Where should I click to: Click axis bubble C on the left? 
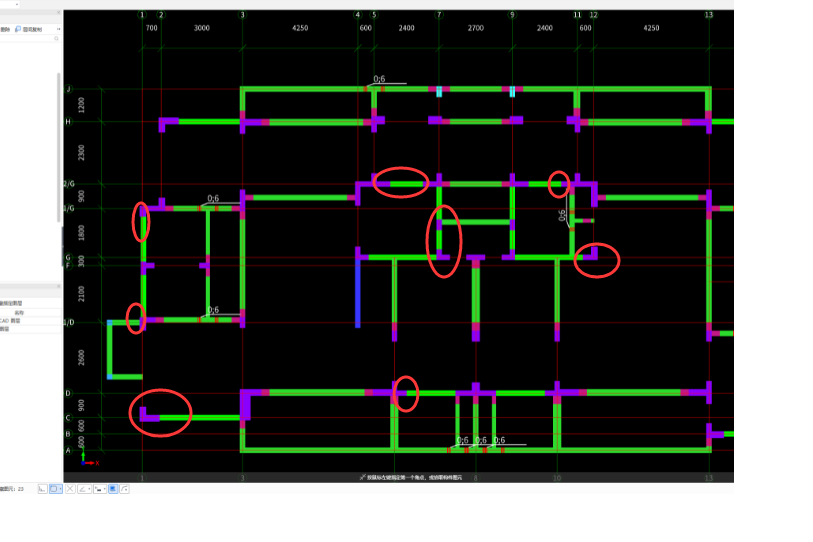coord(68,418)
